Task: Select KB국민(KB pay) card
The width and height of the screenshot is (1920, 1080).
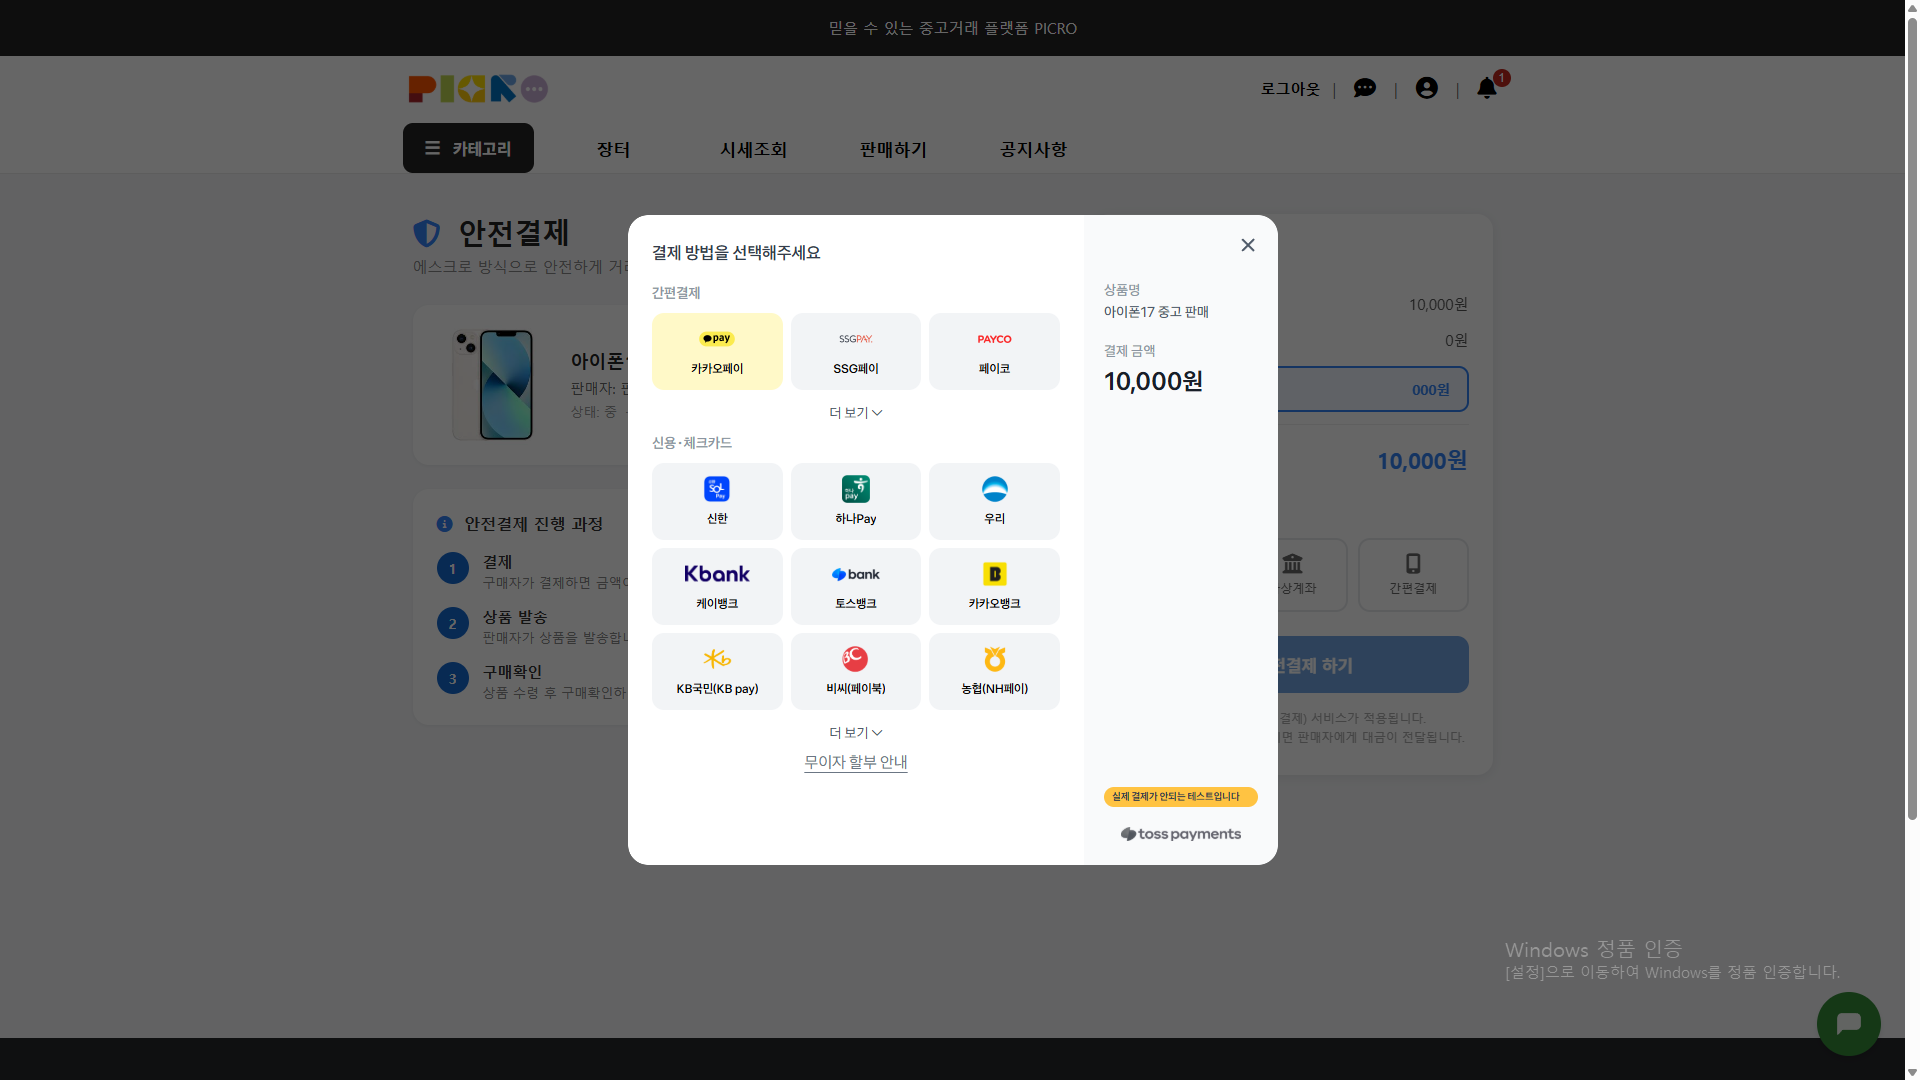Action: tap(717, 671)
